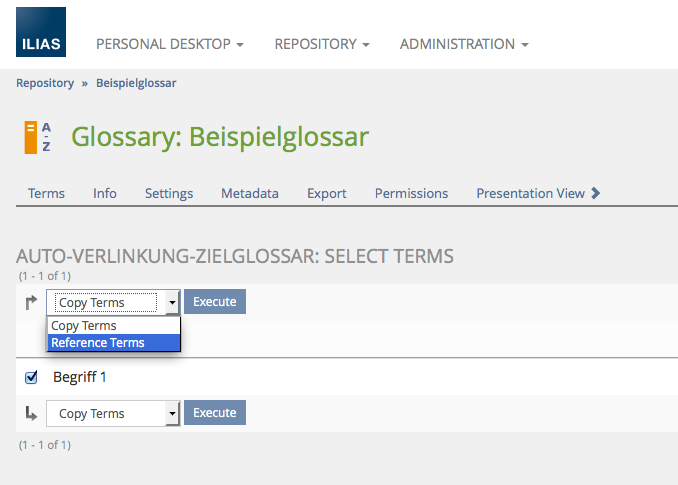Image resolution: width=678 pixels, height=485 pixels.
Task: Follow the Repository breadcrumb link
Action: pos(45,83)
